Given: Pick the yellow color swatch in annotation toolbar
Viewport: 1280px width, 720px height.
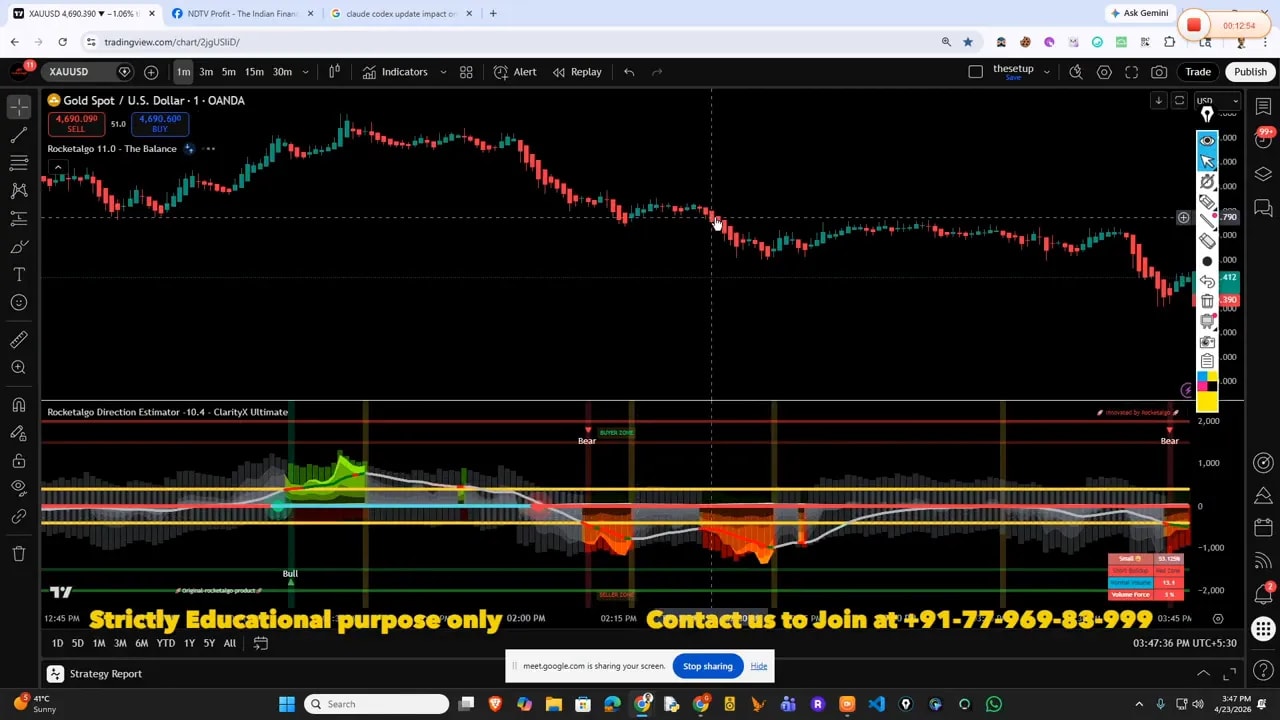Looking at the screenshot, I should (1207, 402).
